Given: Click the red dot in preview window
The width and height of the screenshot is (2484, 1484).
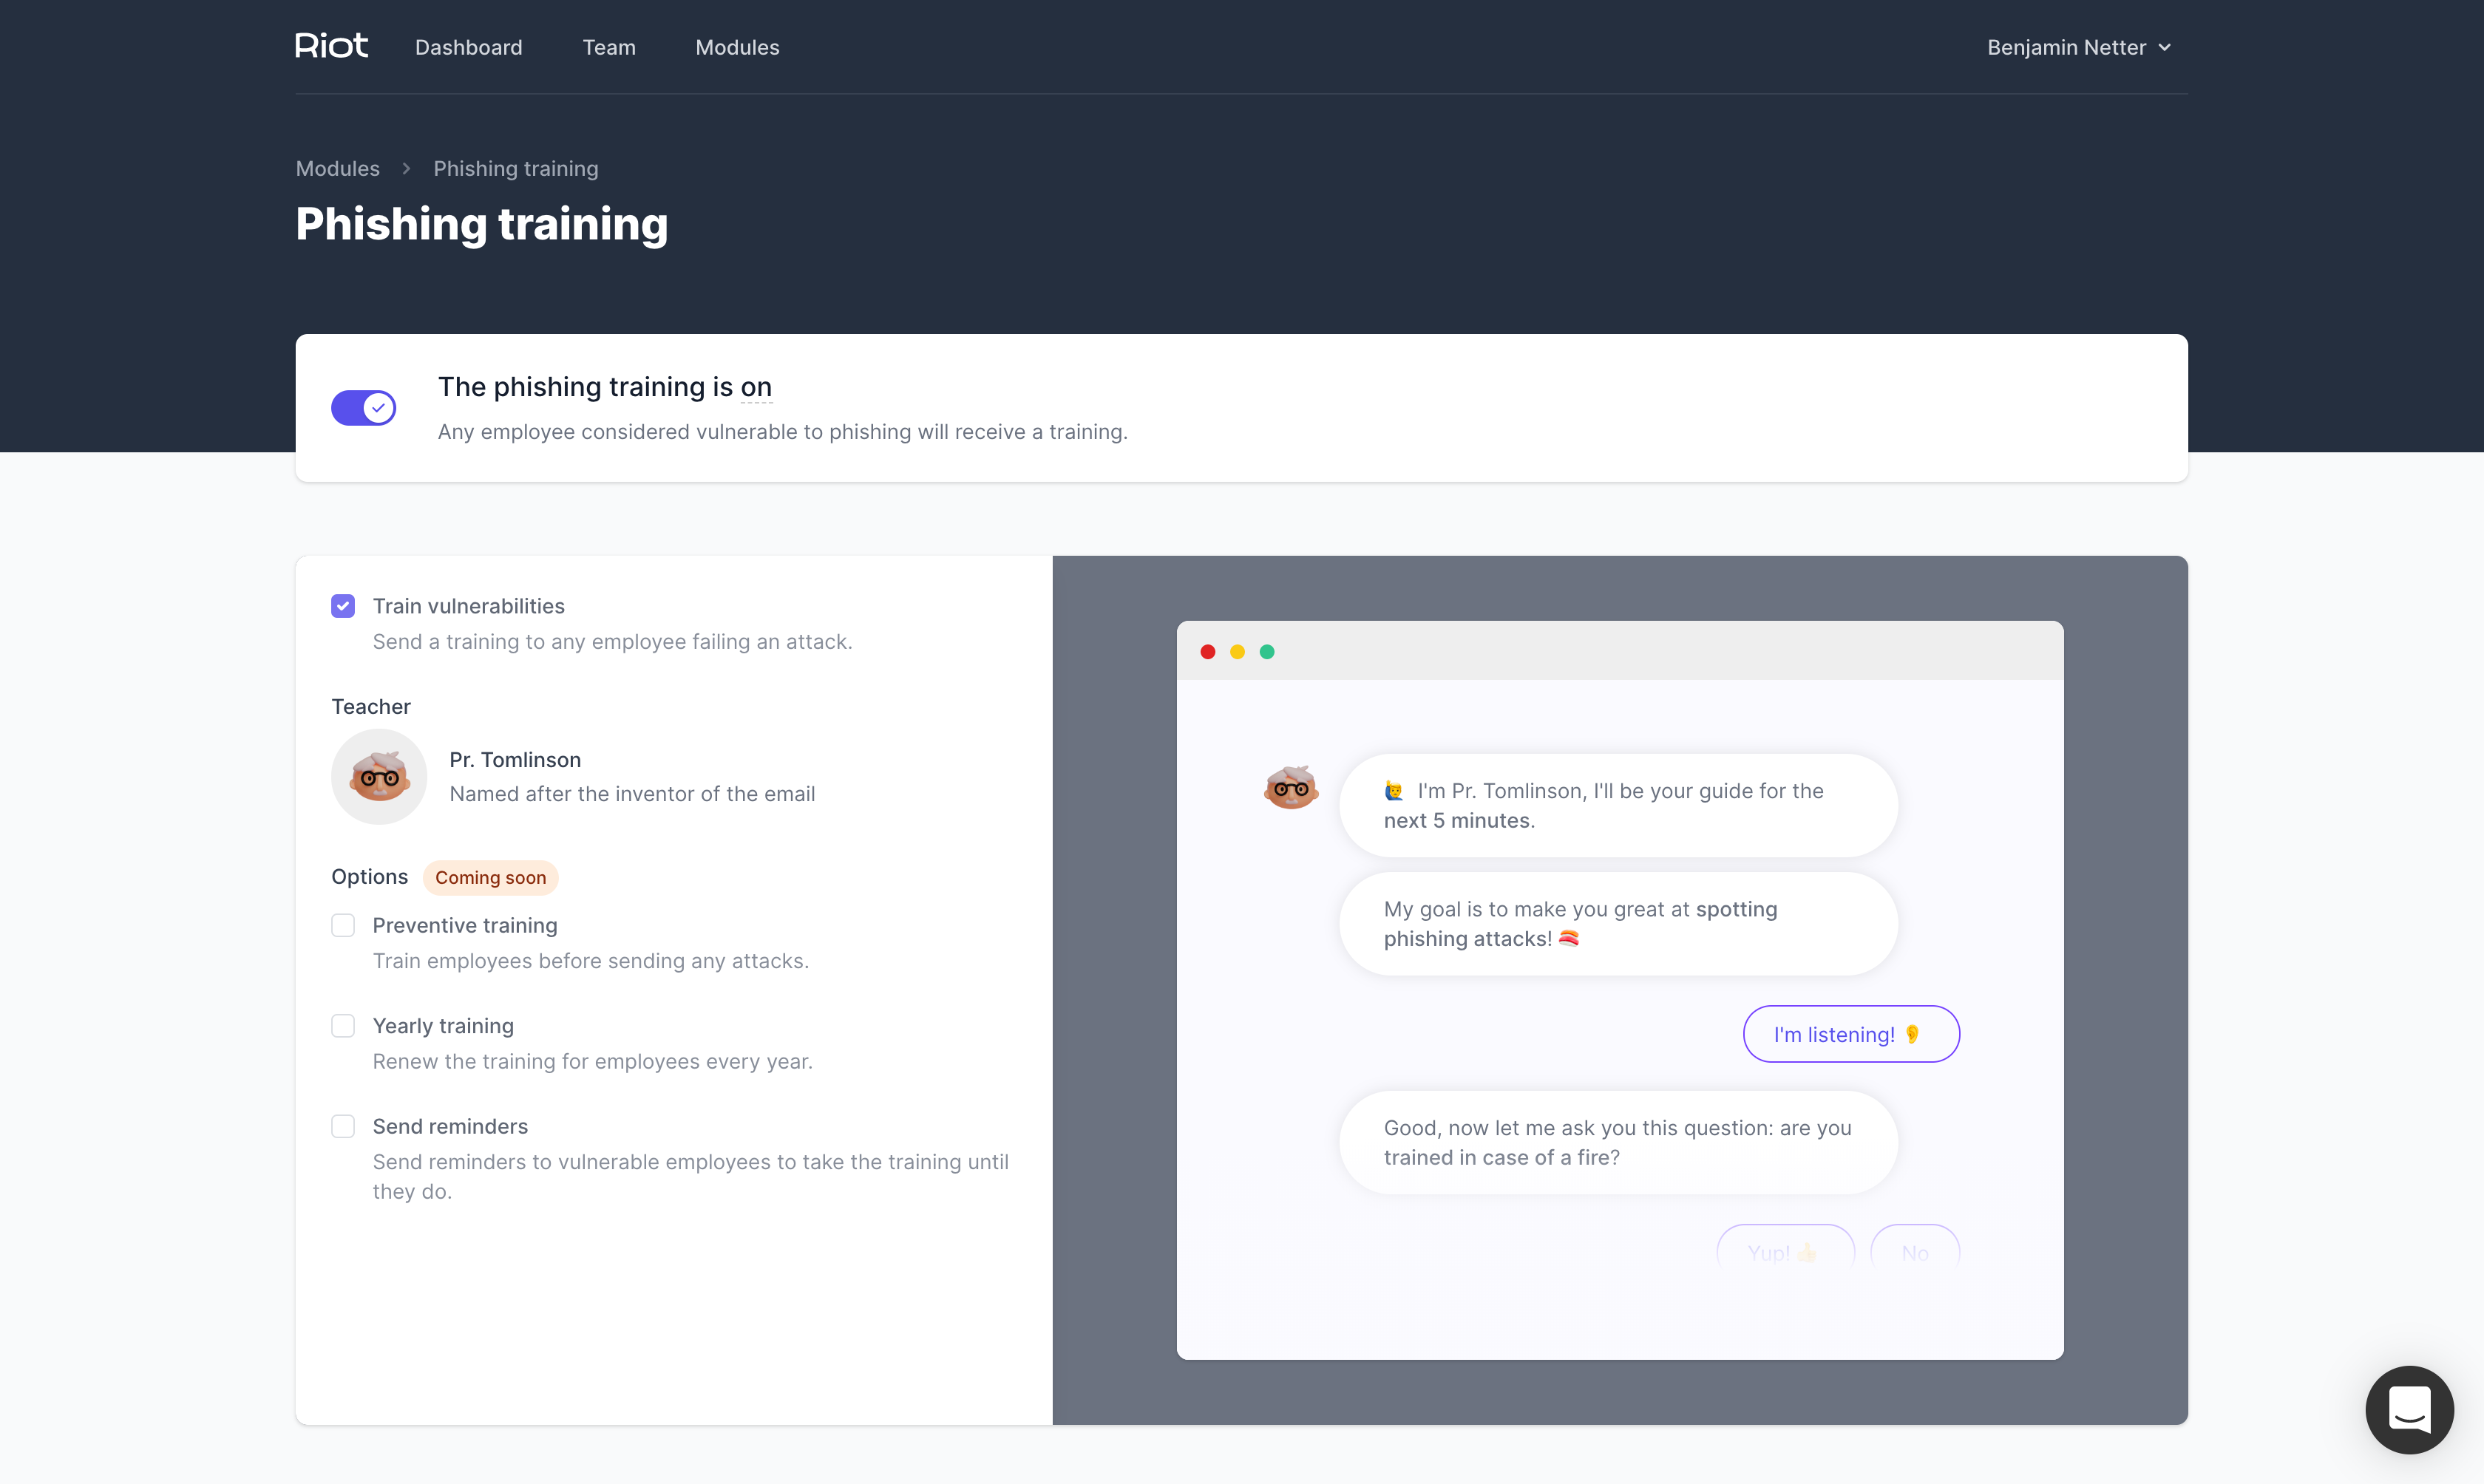Looking at the screenshot, I should point(1208,652).
